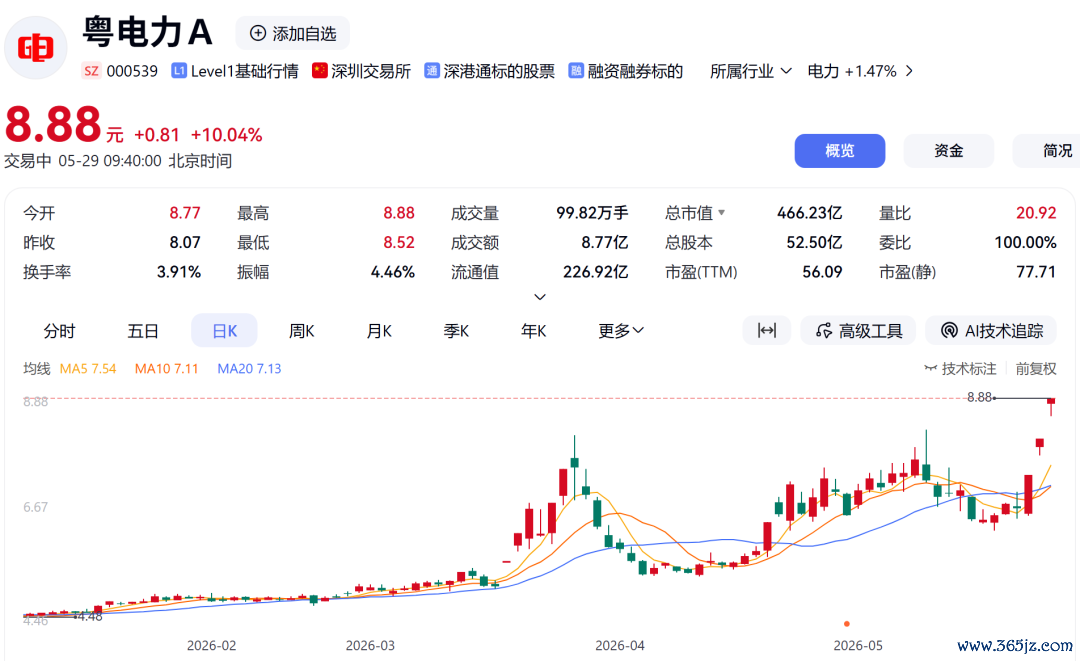Click the Level1基础行情 L1 badge icon
The image size is (1080, 661).
tap(179, 71)
